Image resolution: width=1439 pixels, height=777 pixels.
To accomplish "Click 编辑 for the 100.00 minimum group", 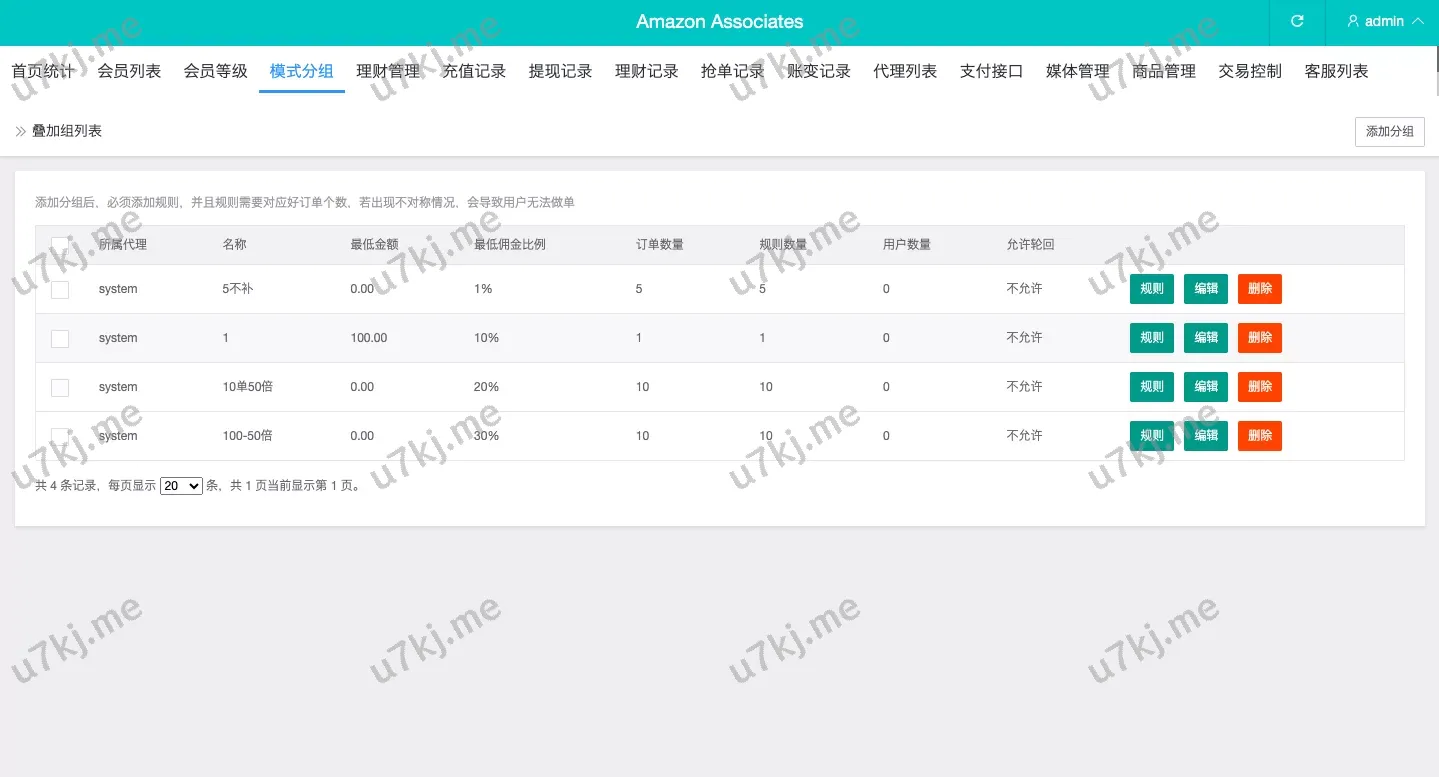I will [1205, 338].
